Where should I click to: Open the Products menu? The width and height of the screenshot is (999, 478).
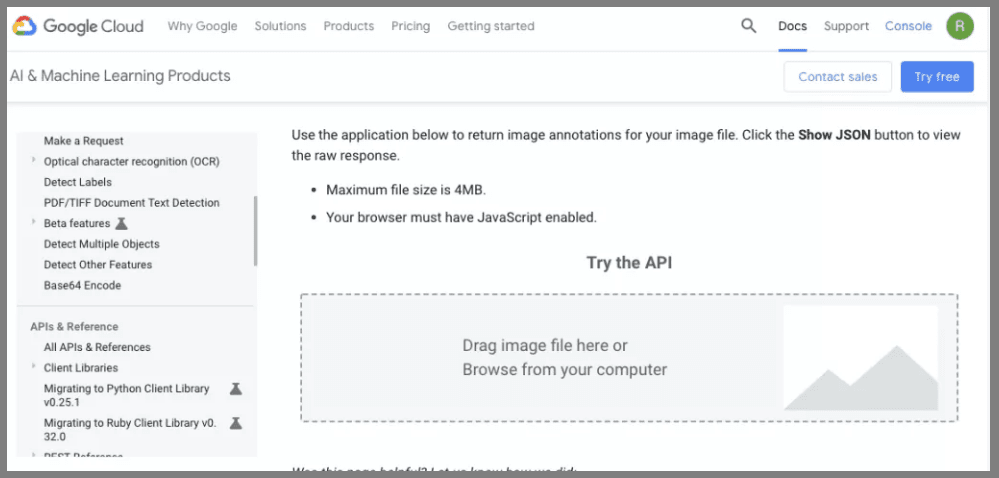348,26
